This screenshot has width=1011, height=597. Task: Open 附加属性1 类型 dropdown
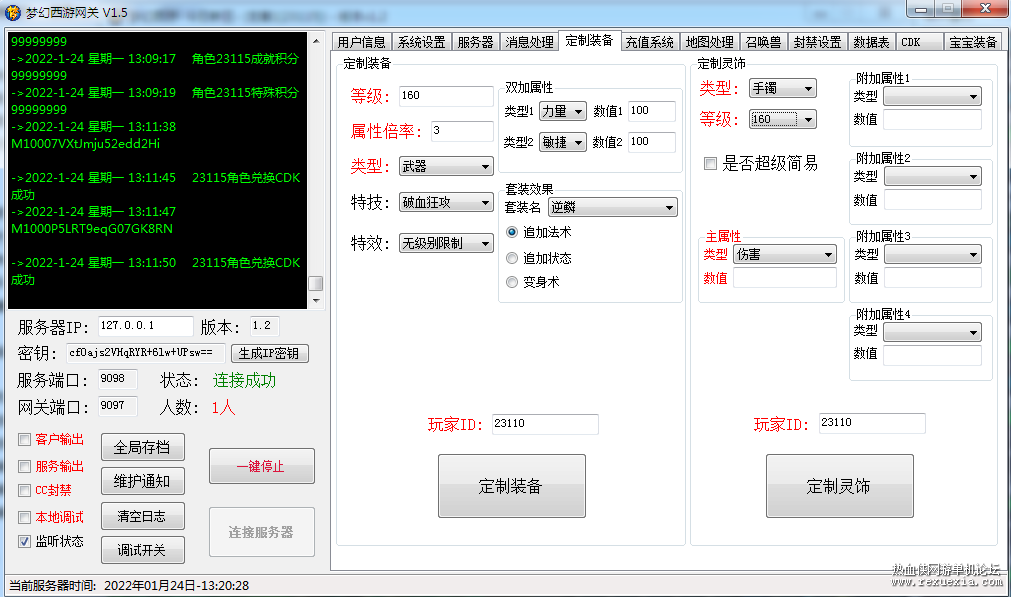932,97
